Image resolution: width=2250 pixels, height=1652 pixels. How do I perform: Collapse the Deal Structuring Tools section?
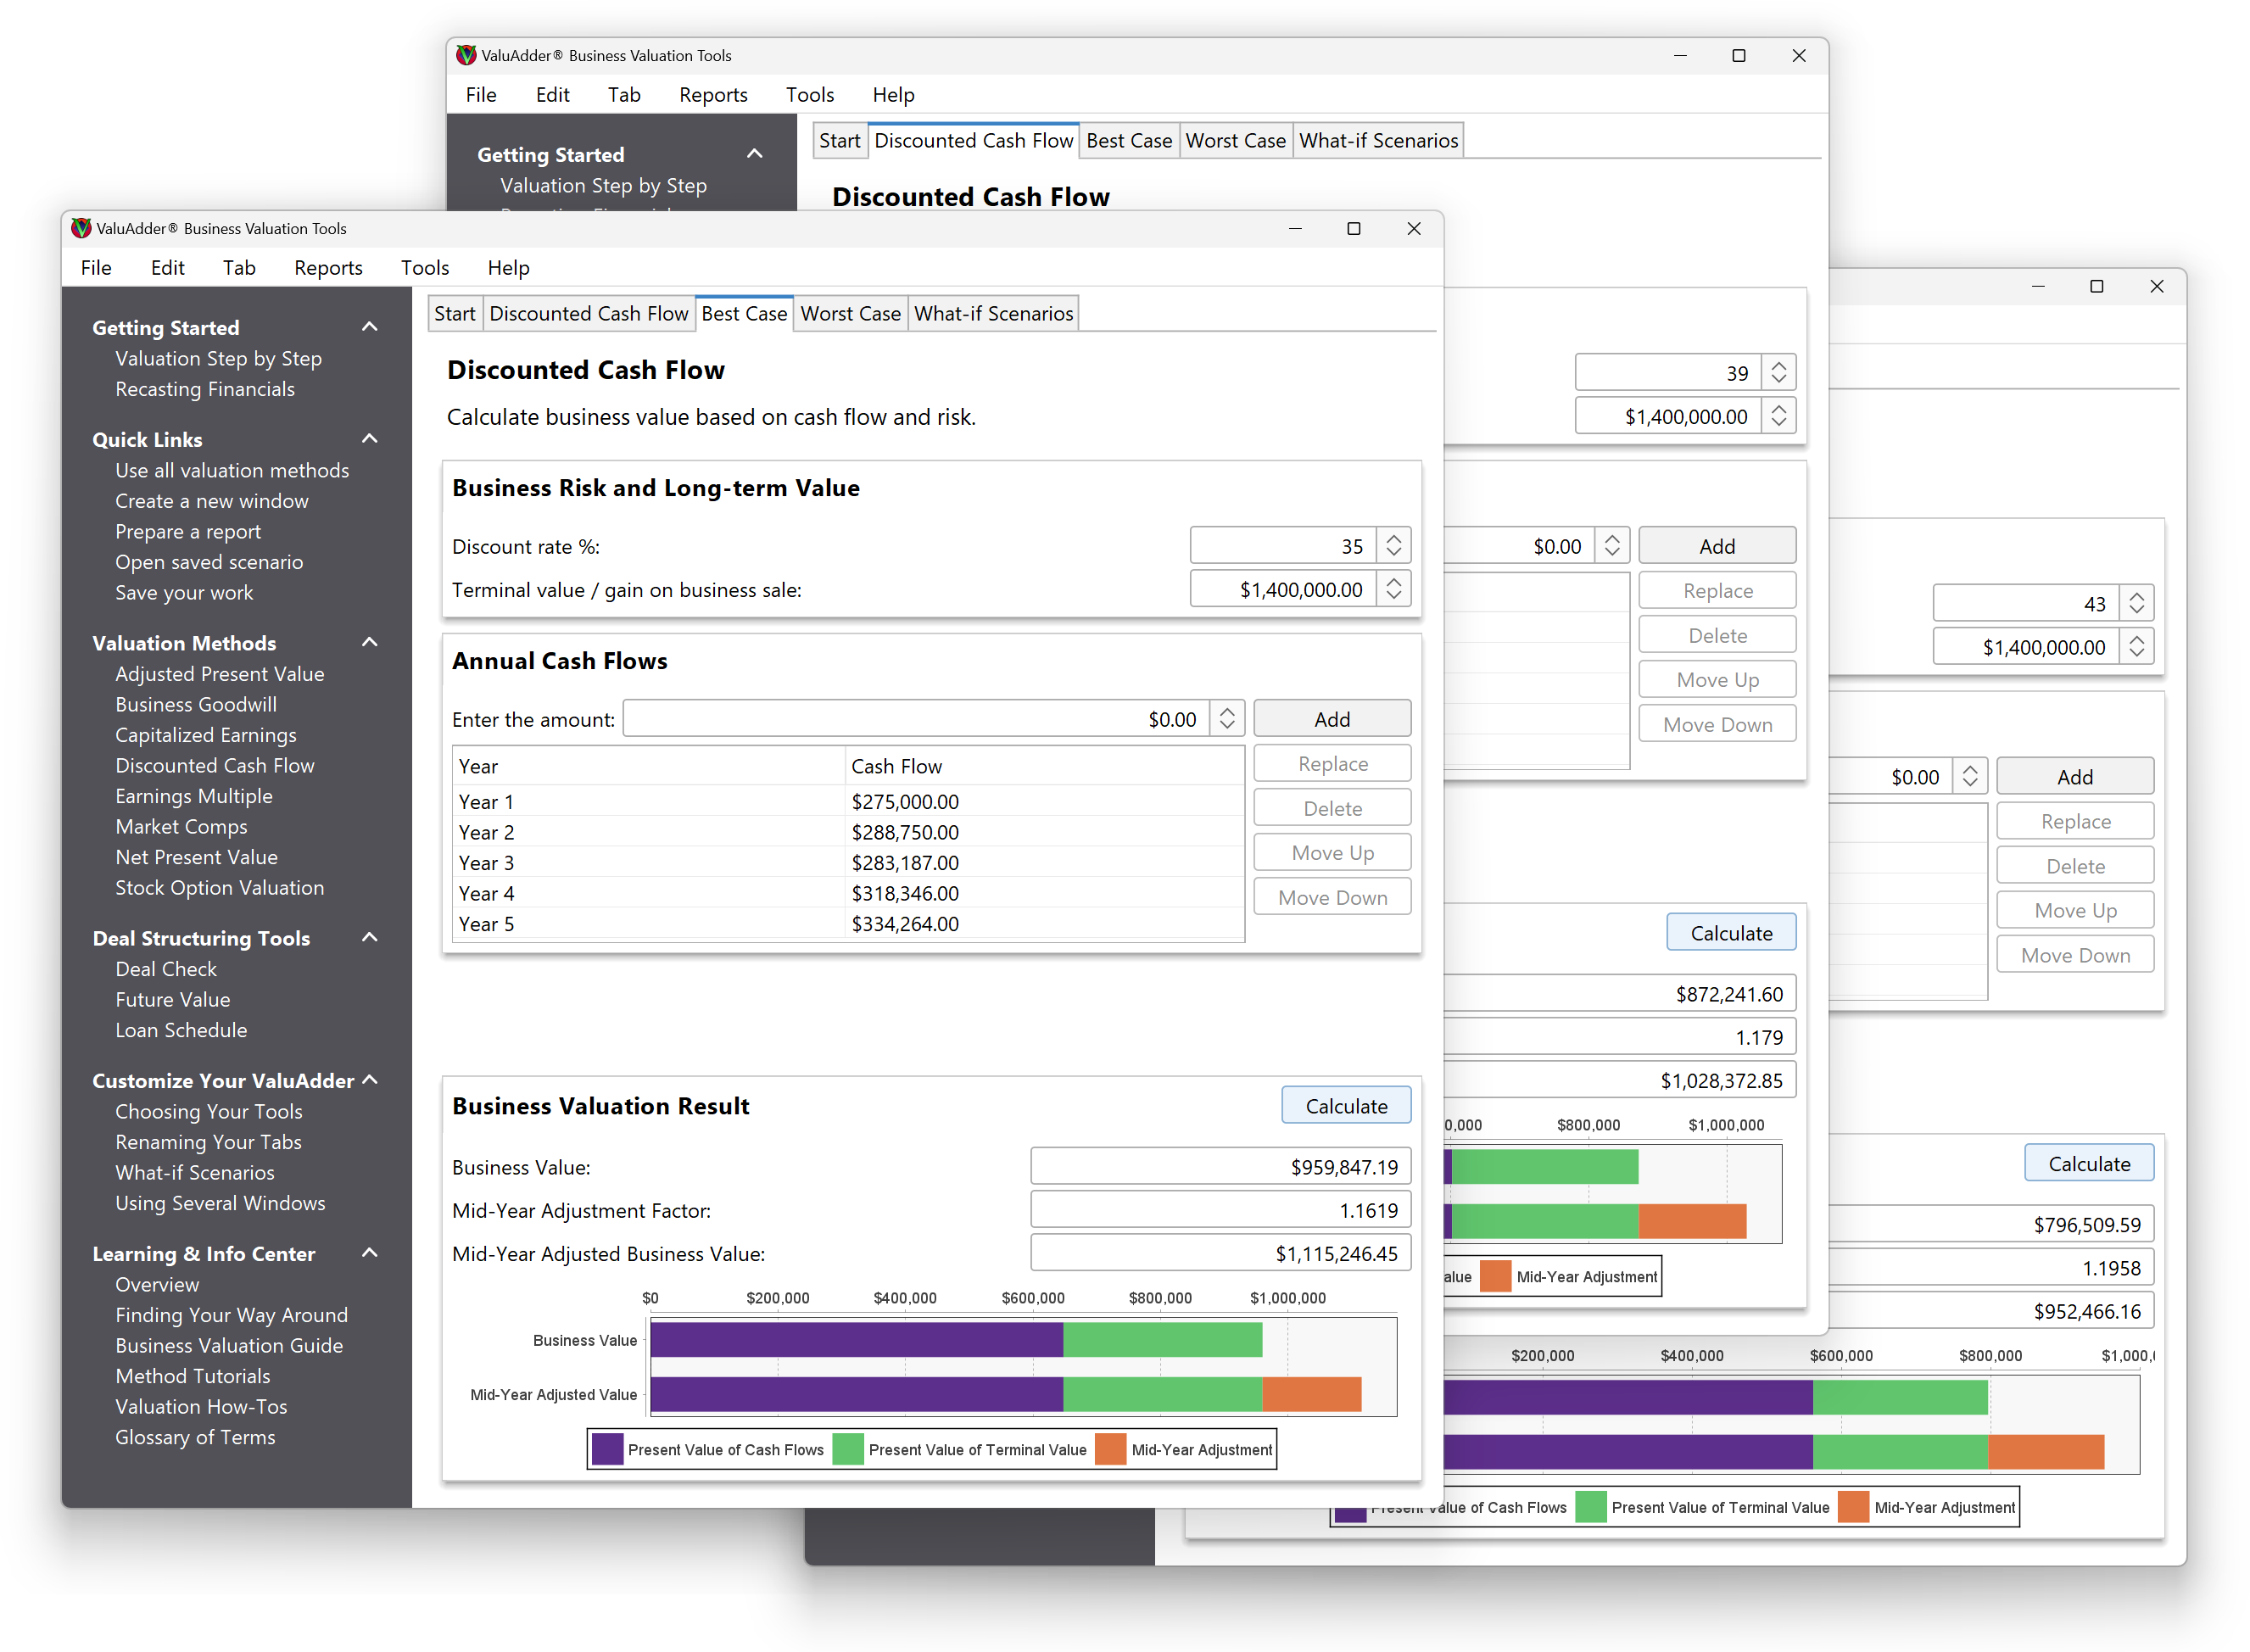pos(369,938)
